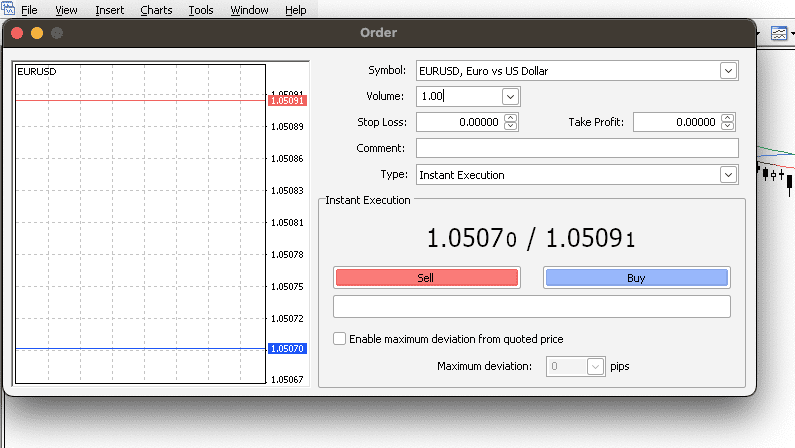Click the red Sell button

(x=427, y=278)
